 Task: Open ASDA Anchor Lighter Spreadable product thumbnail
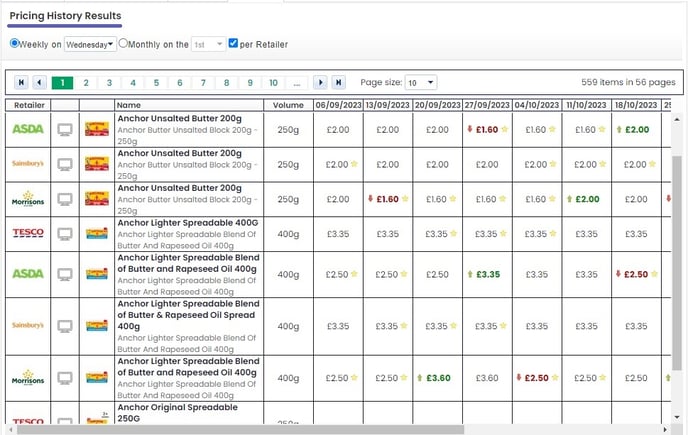pyautogui.click(x=97, y=274)
